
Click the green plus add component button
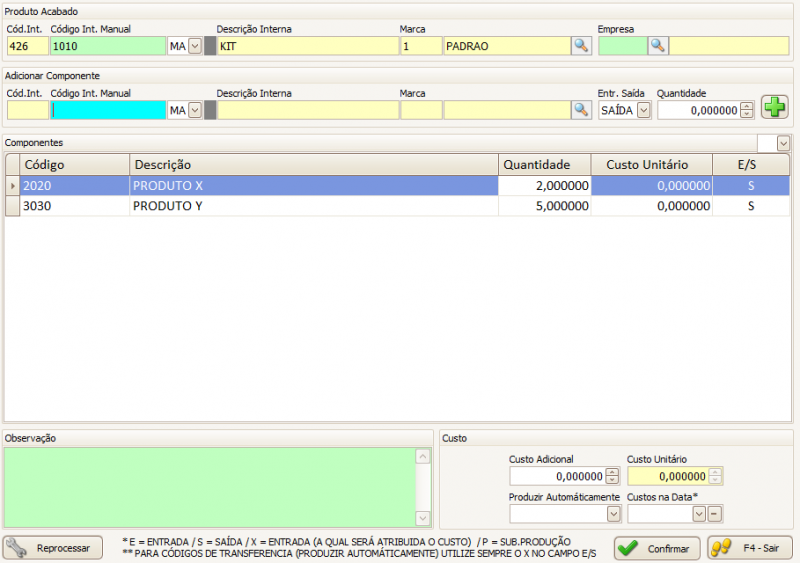point(774,108)
